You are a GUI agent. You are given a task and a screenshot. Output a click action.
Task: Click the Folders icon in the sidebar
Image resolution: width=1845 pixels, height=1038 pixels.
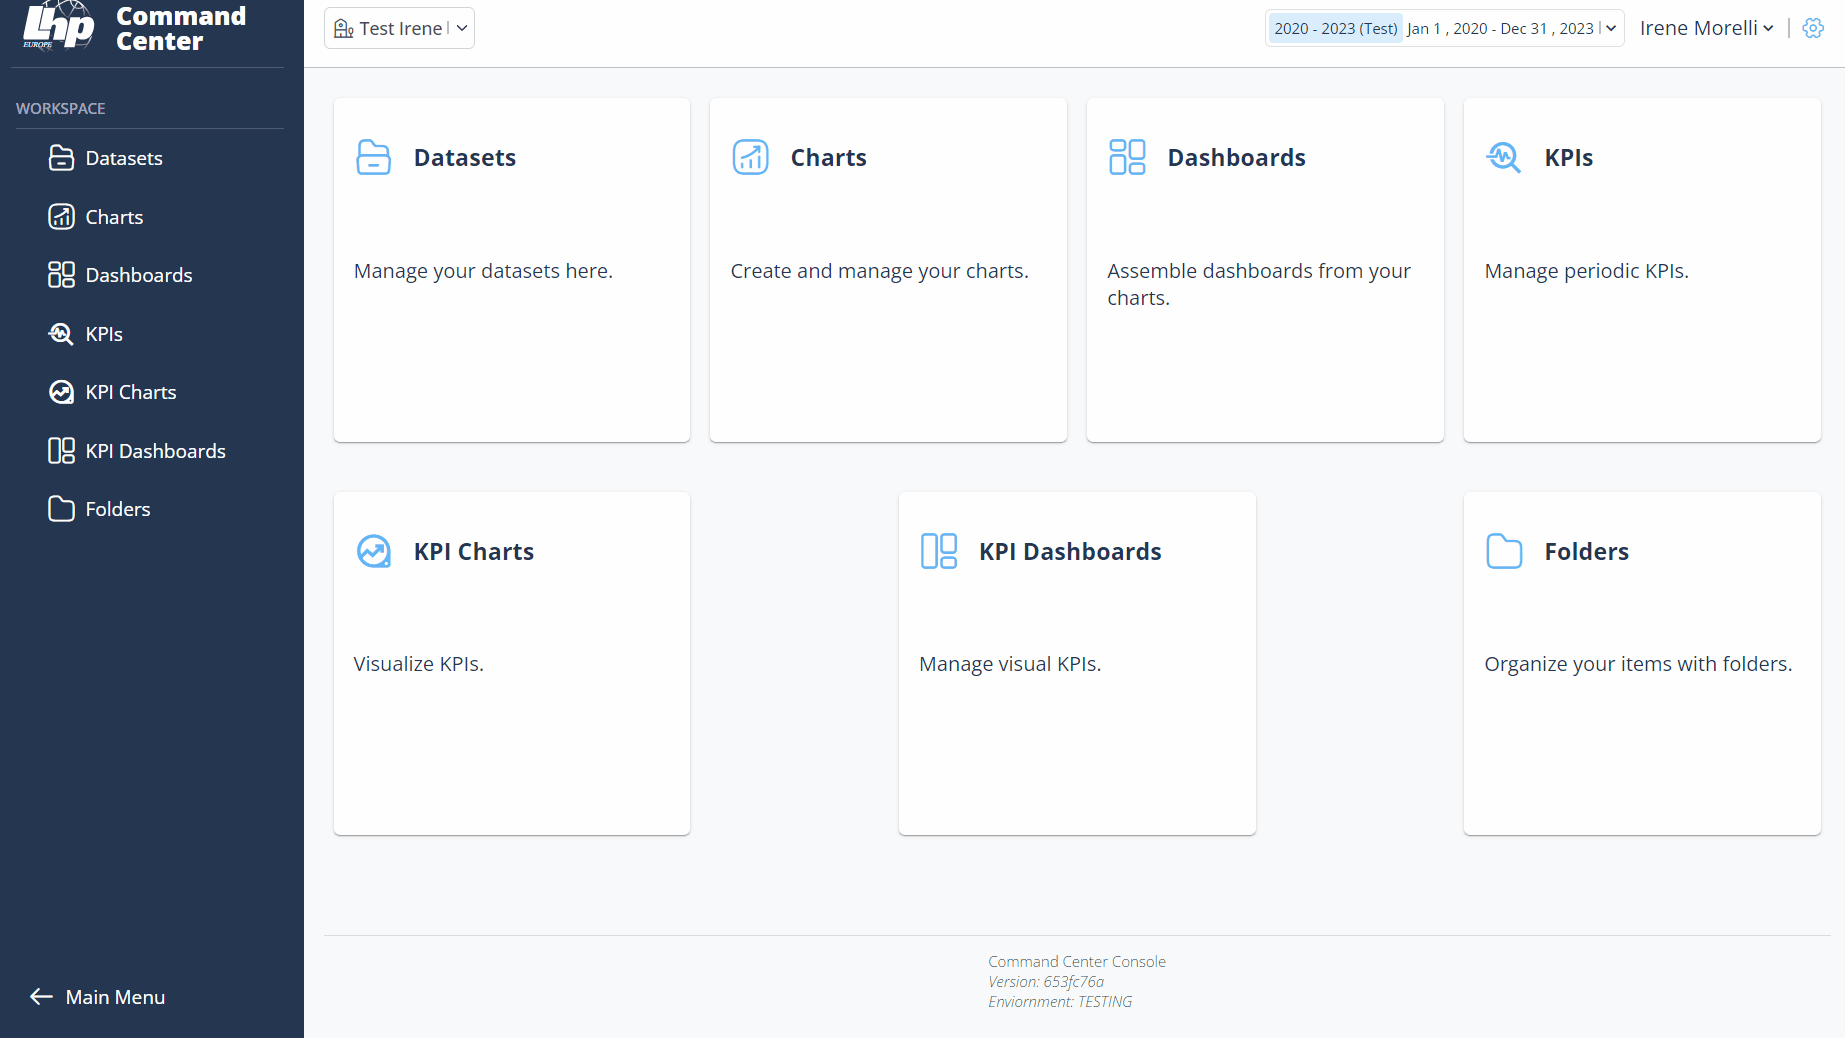[61, 509]
